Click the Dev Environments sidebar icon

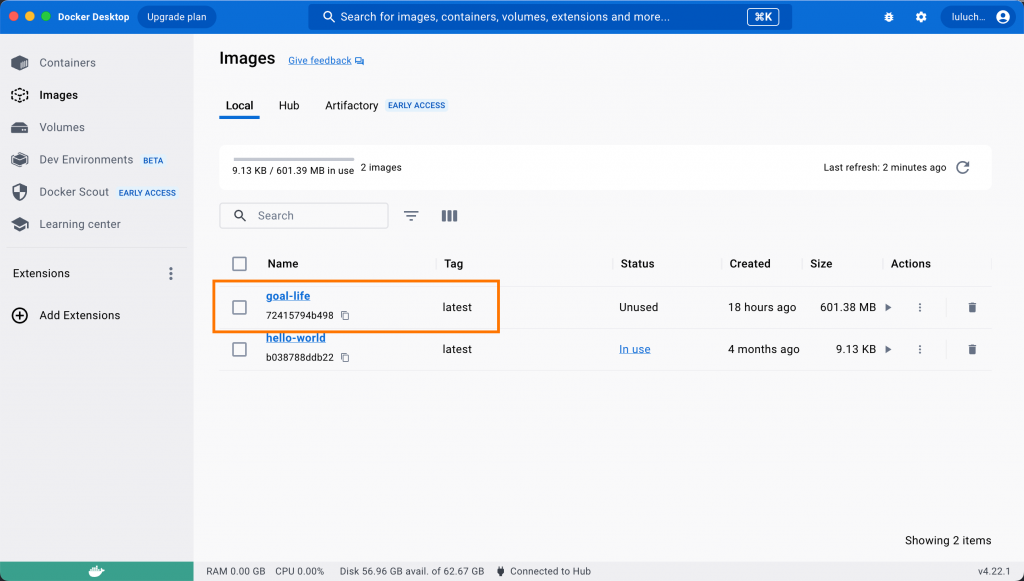[20, 160]
